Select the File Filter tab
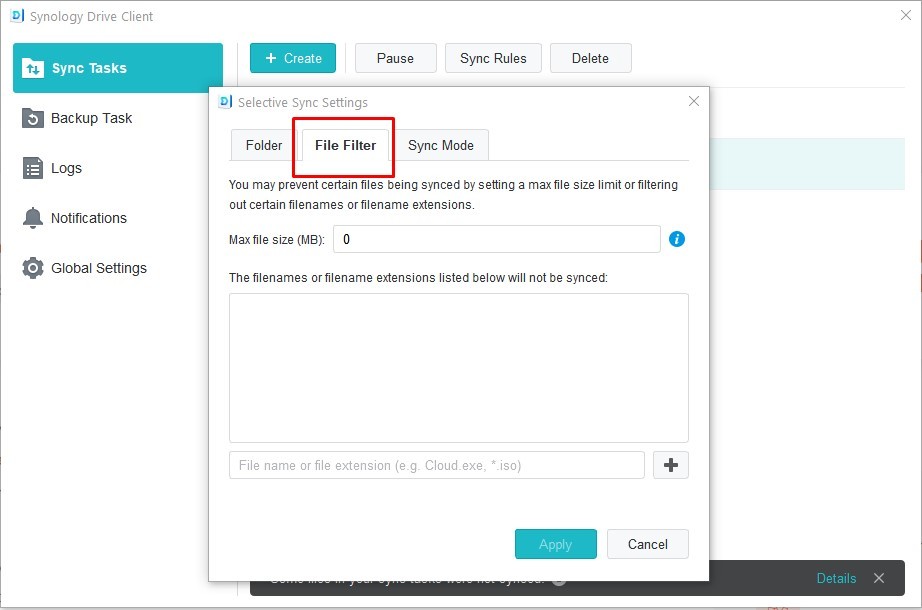This screenshot has height=610, width=922. [345, 145]
